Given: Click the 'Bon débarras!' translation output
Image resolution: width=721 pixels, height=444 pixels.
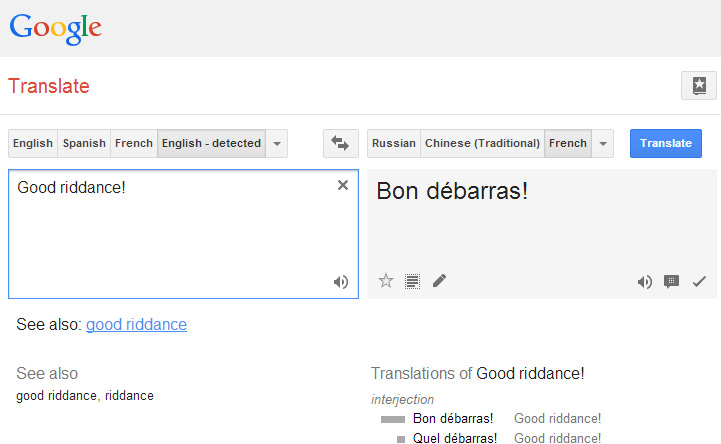Looking at the screenshot, I should [452, 191].
